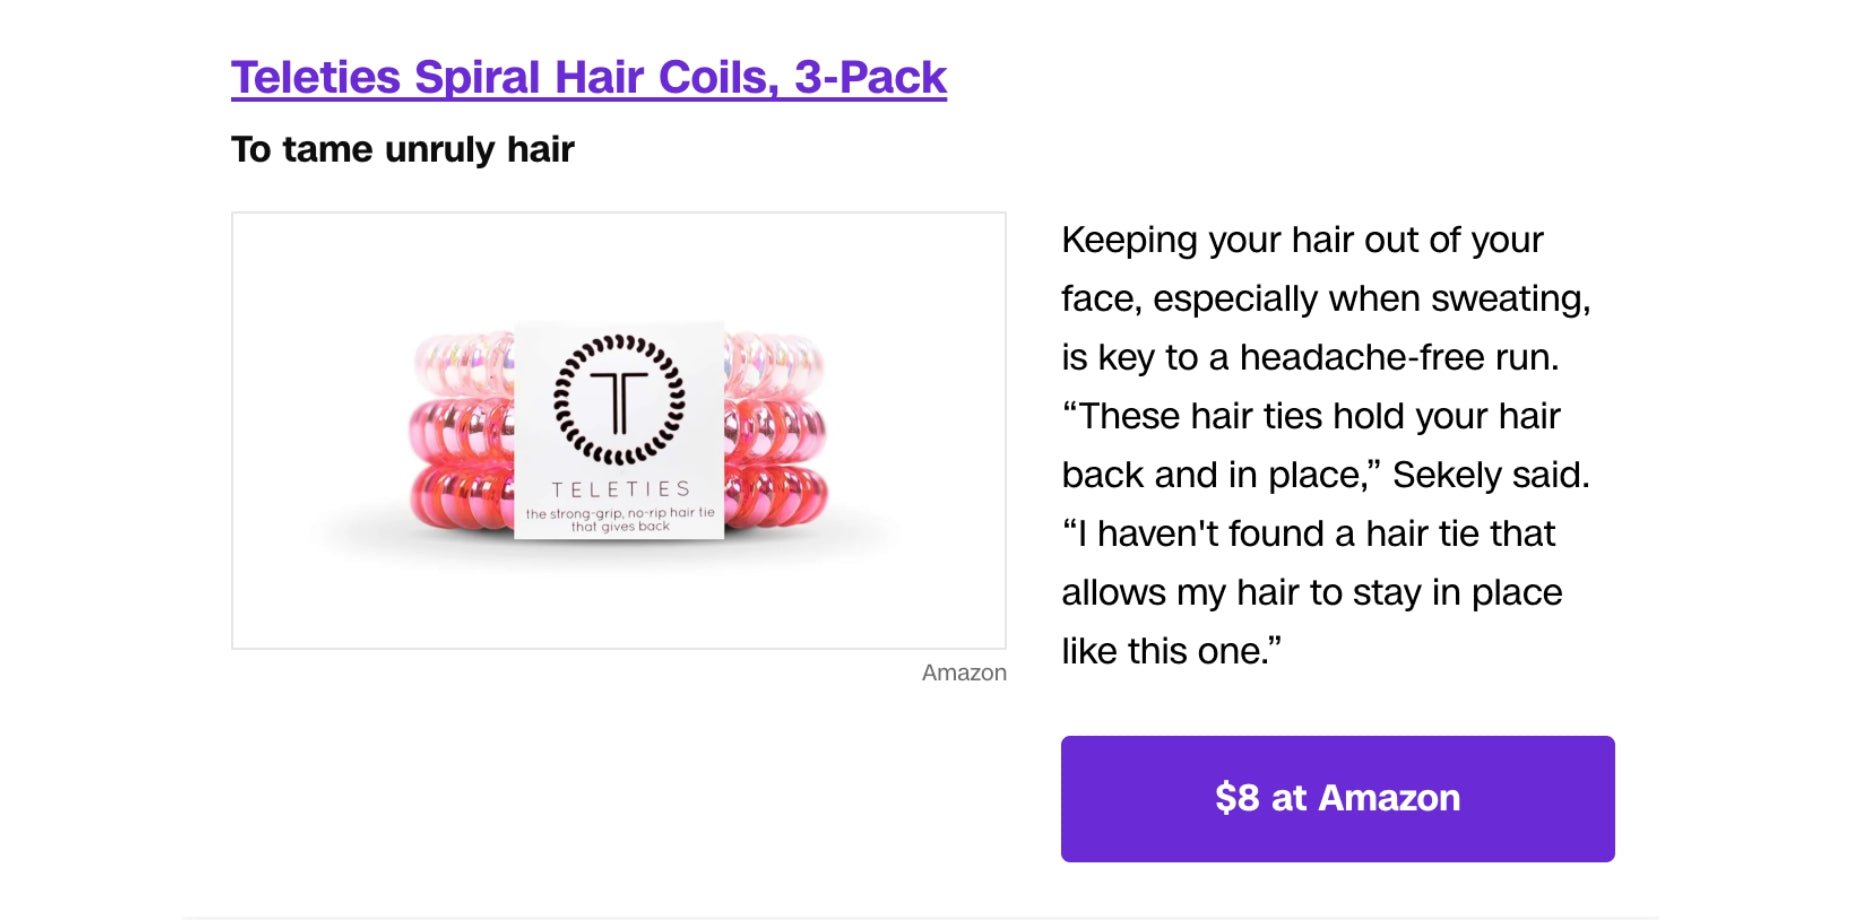Click the phrase 'headache-free run'
This screenshot has height=920, width=1853.
(x=1398, y=357)
